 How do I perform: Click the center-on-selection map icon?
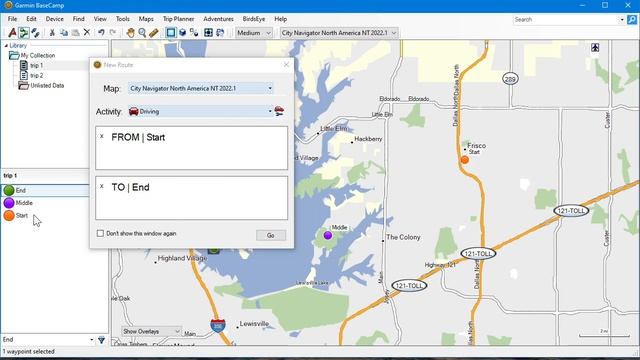click(208, 33)
